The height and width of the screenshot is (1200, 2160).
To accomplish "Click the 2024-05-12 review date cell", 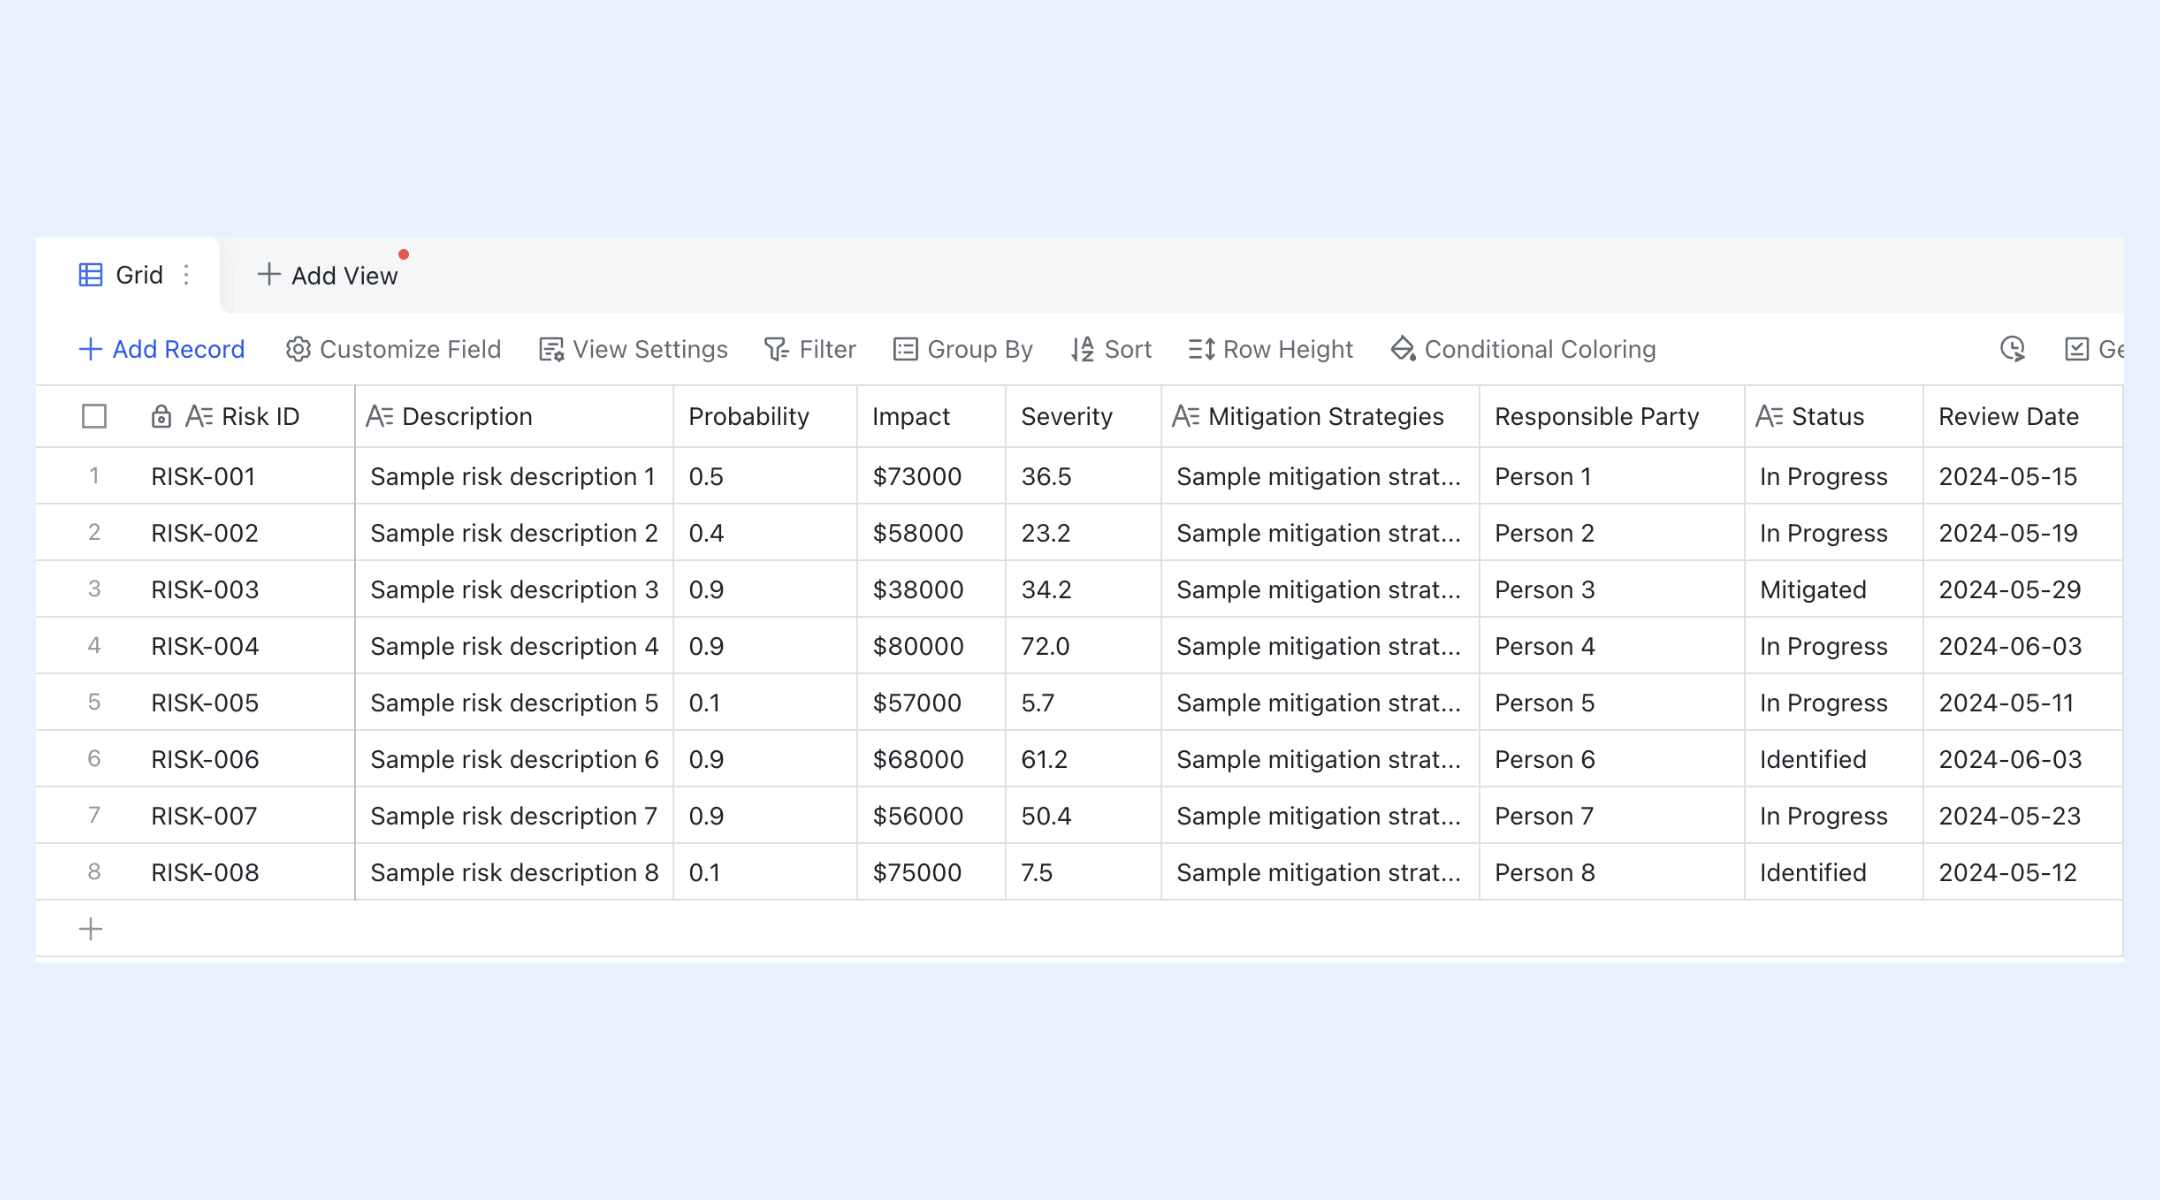I will (x=2022, y=872).
